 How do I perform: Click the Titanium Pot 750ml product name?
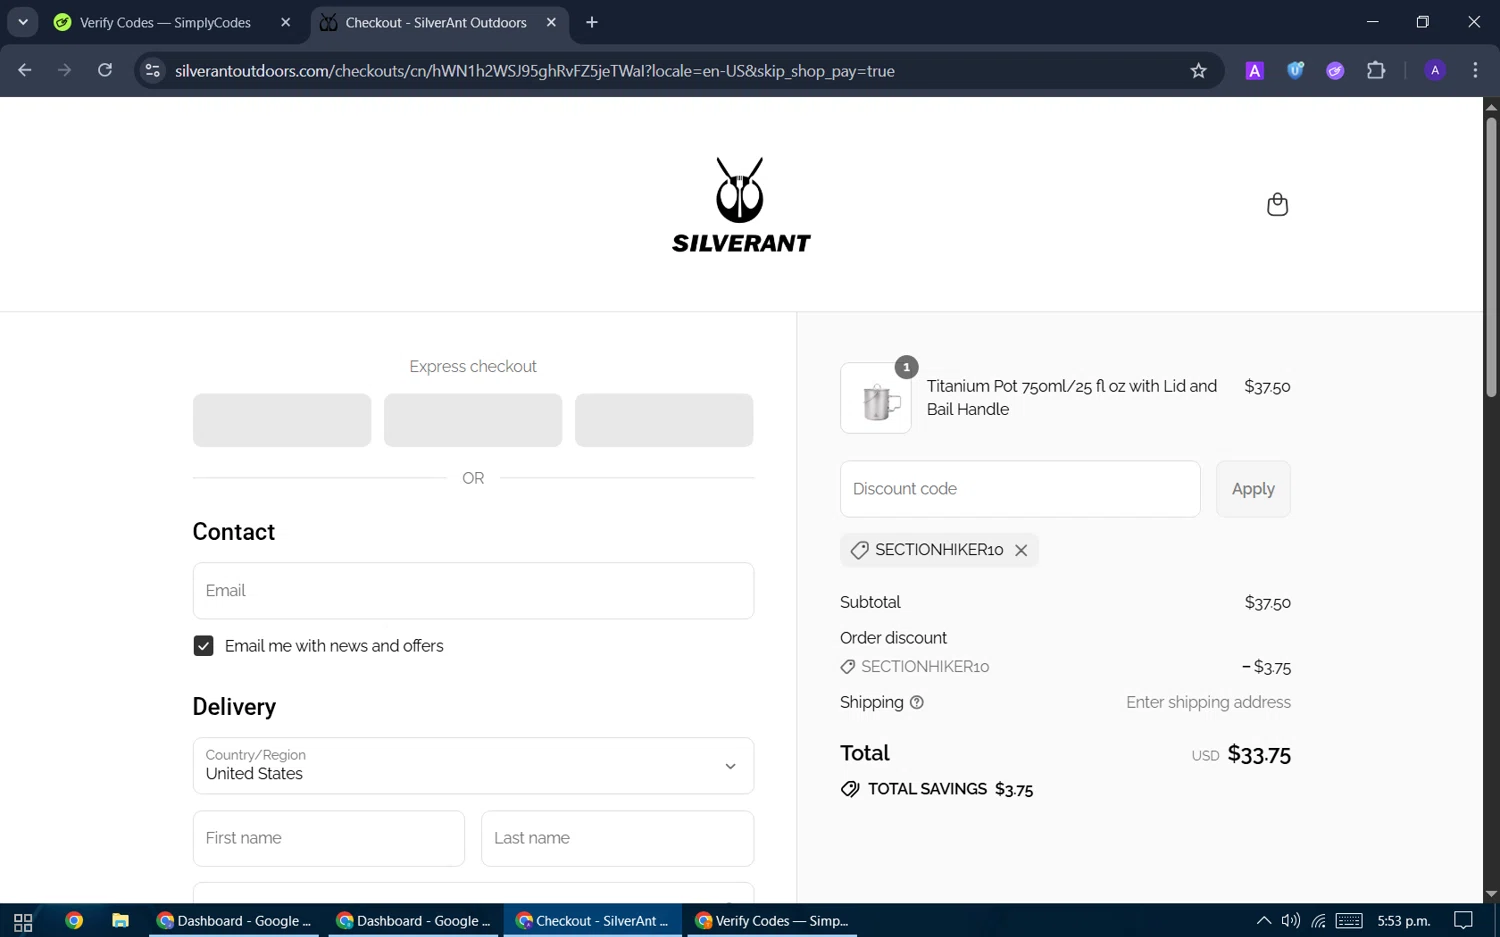(x=1072, y=398)
